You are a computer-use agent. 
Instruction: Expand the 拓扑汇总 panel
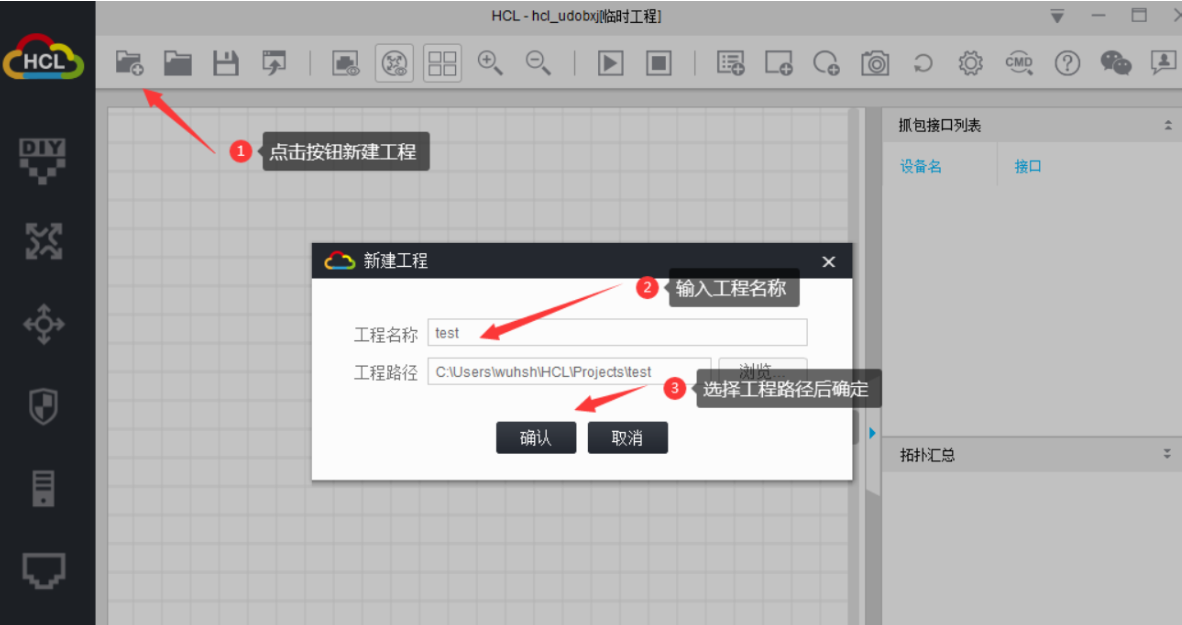point(1166,454)
